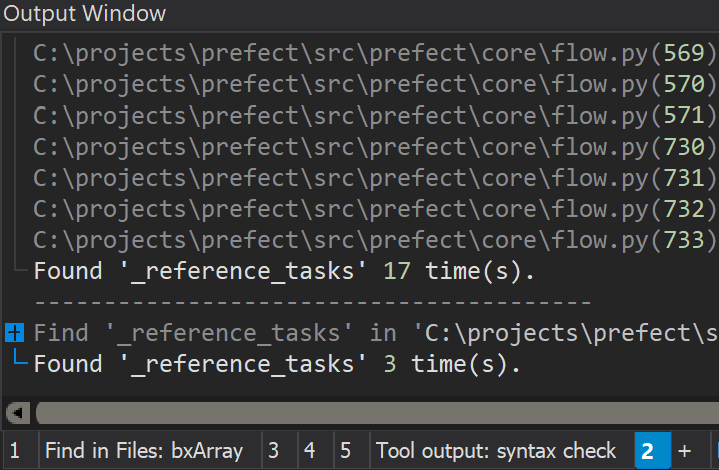The height and width of the screenshot is (470, 719).
Task: Click the left scroll arrow of horizontal scrollbar
Action: pyautogui.click(x=18, y=413)
